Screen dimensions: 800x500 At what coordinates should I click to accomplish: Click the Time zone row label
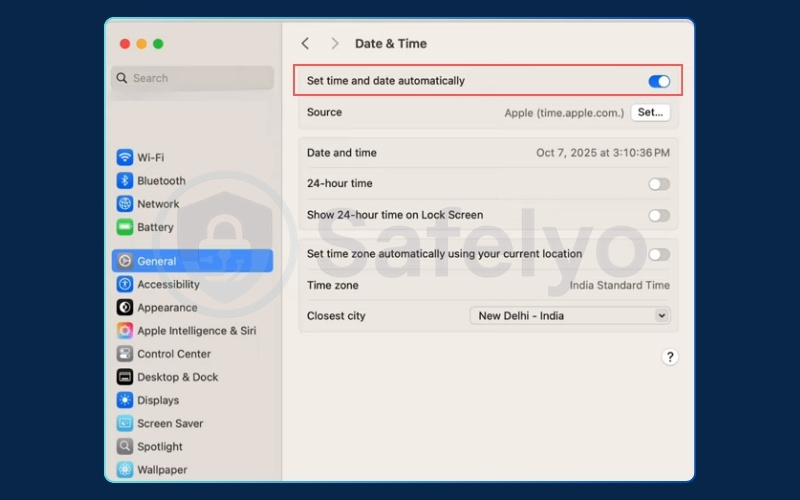[x=333, y=285]
